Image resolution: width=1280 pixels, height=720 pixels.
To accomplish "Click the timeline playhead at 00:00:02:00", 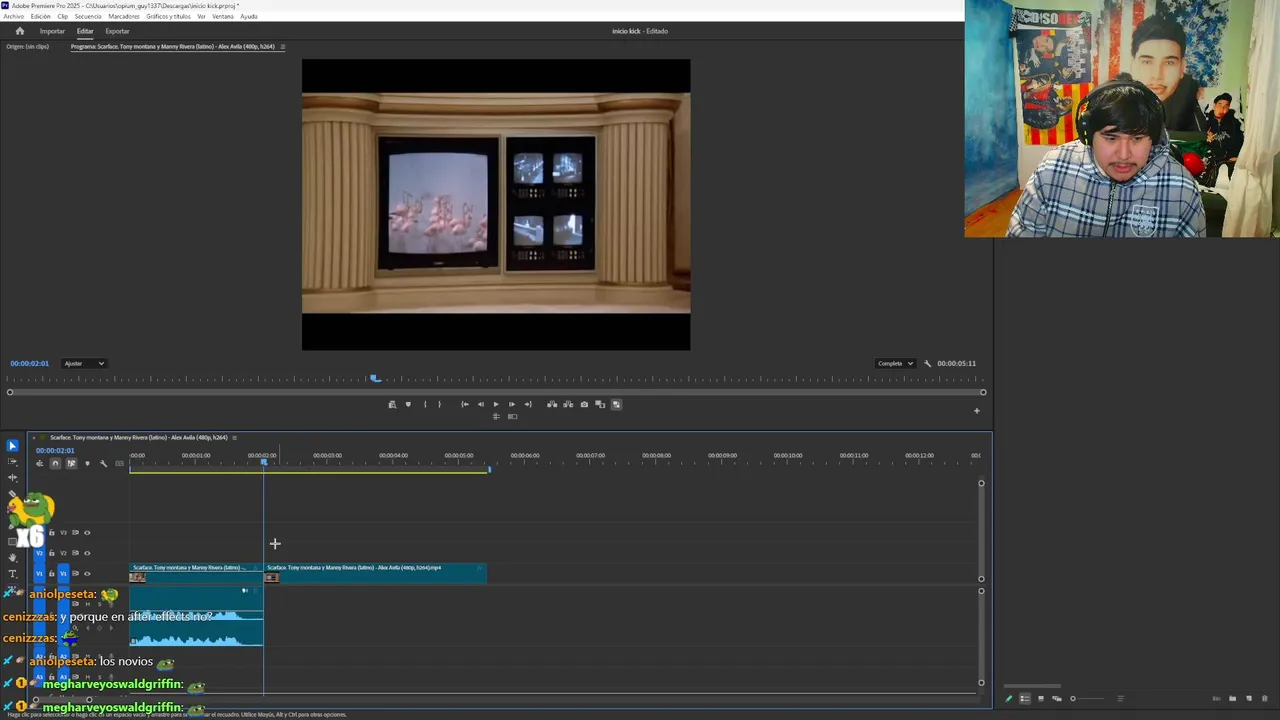I will pos(264,463).
